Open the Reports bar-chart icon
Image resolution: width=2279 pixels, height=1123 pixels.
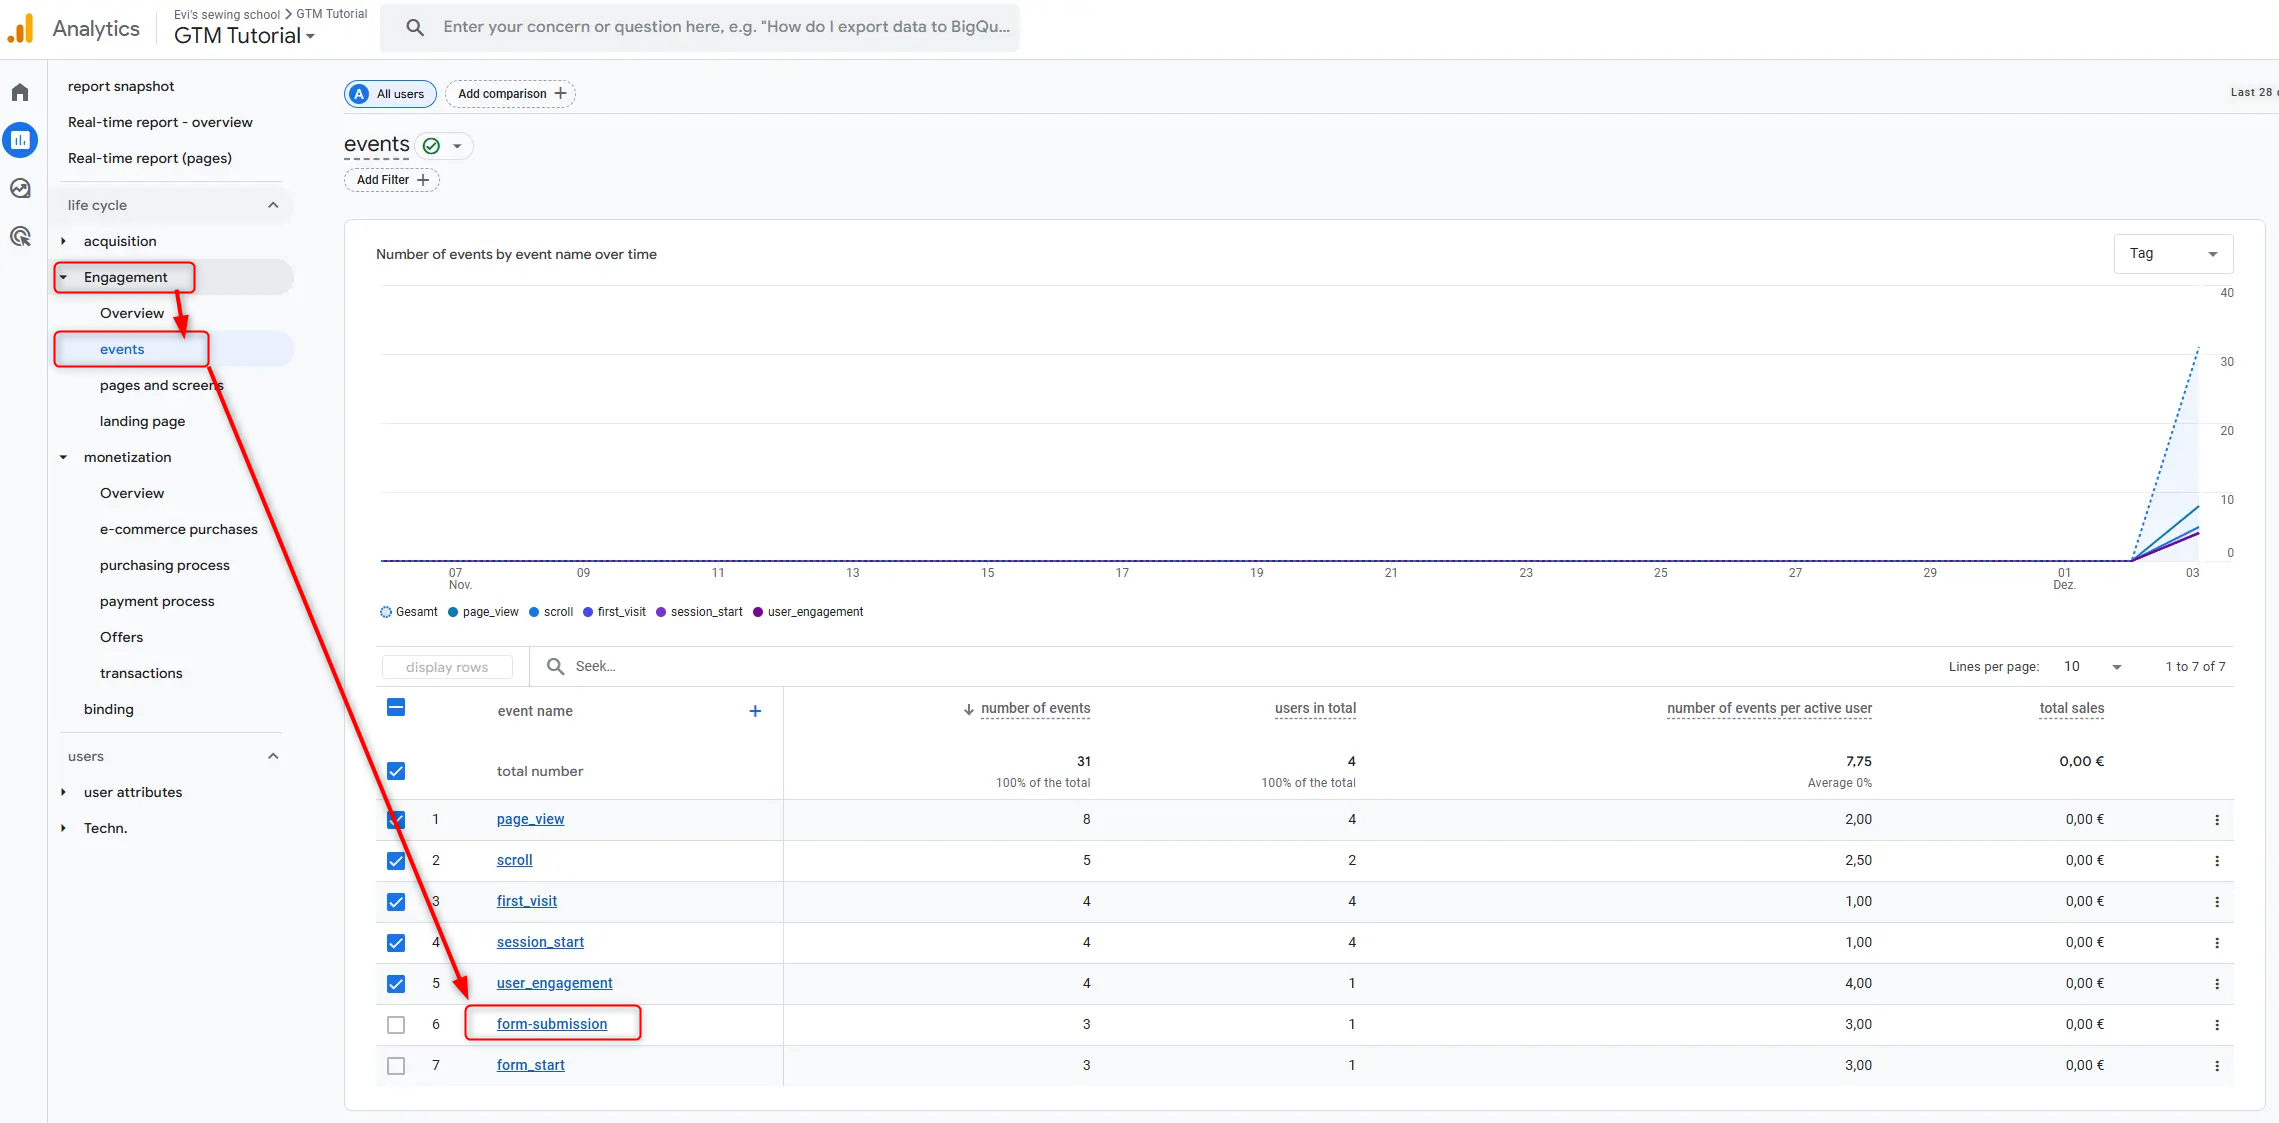click(x=20, y=140)
